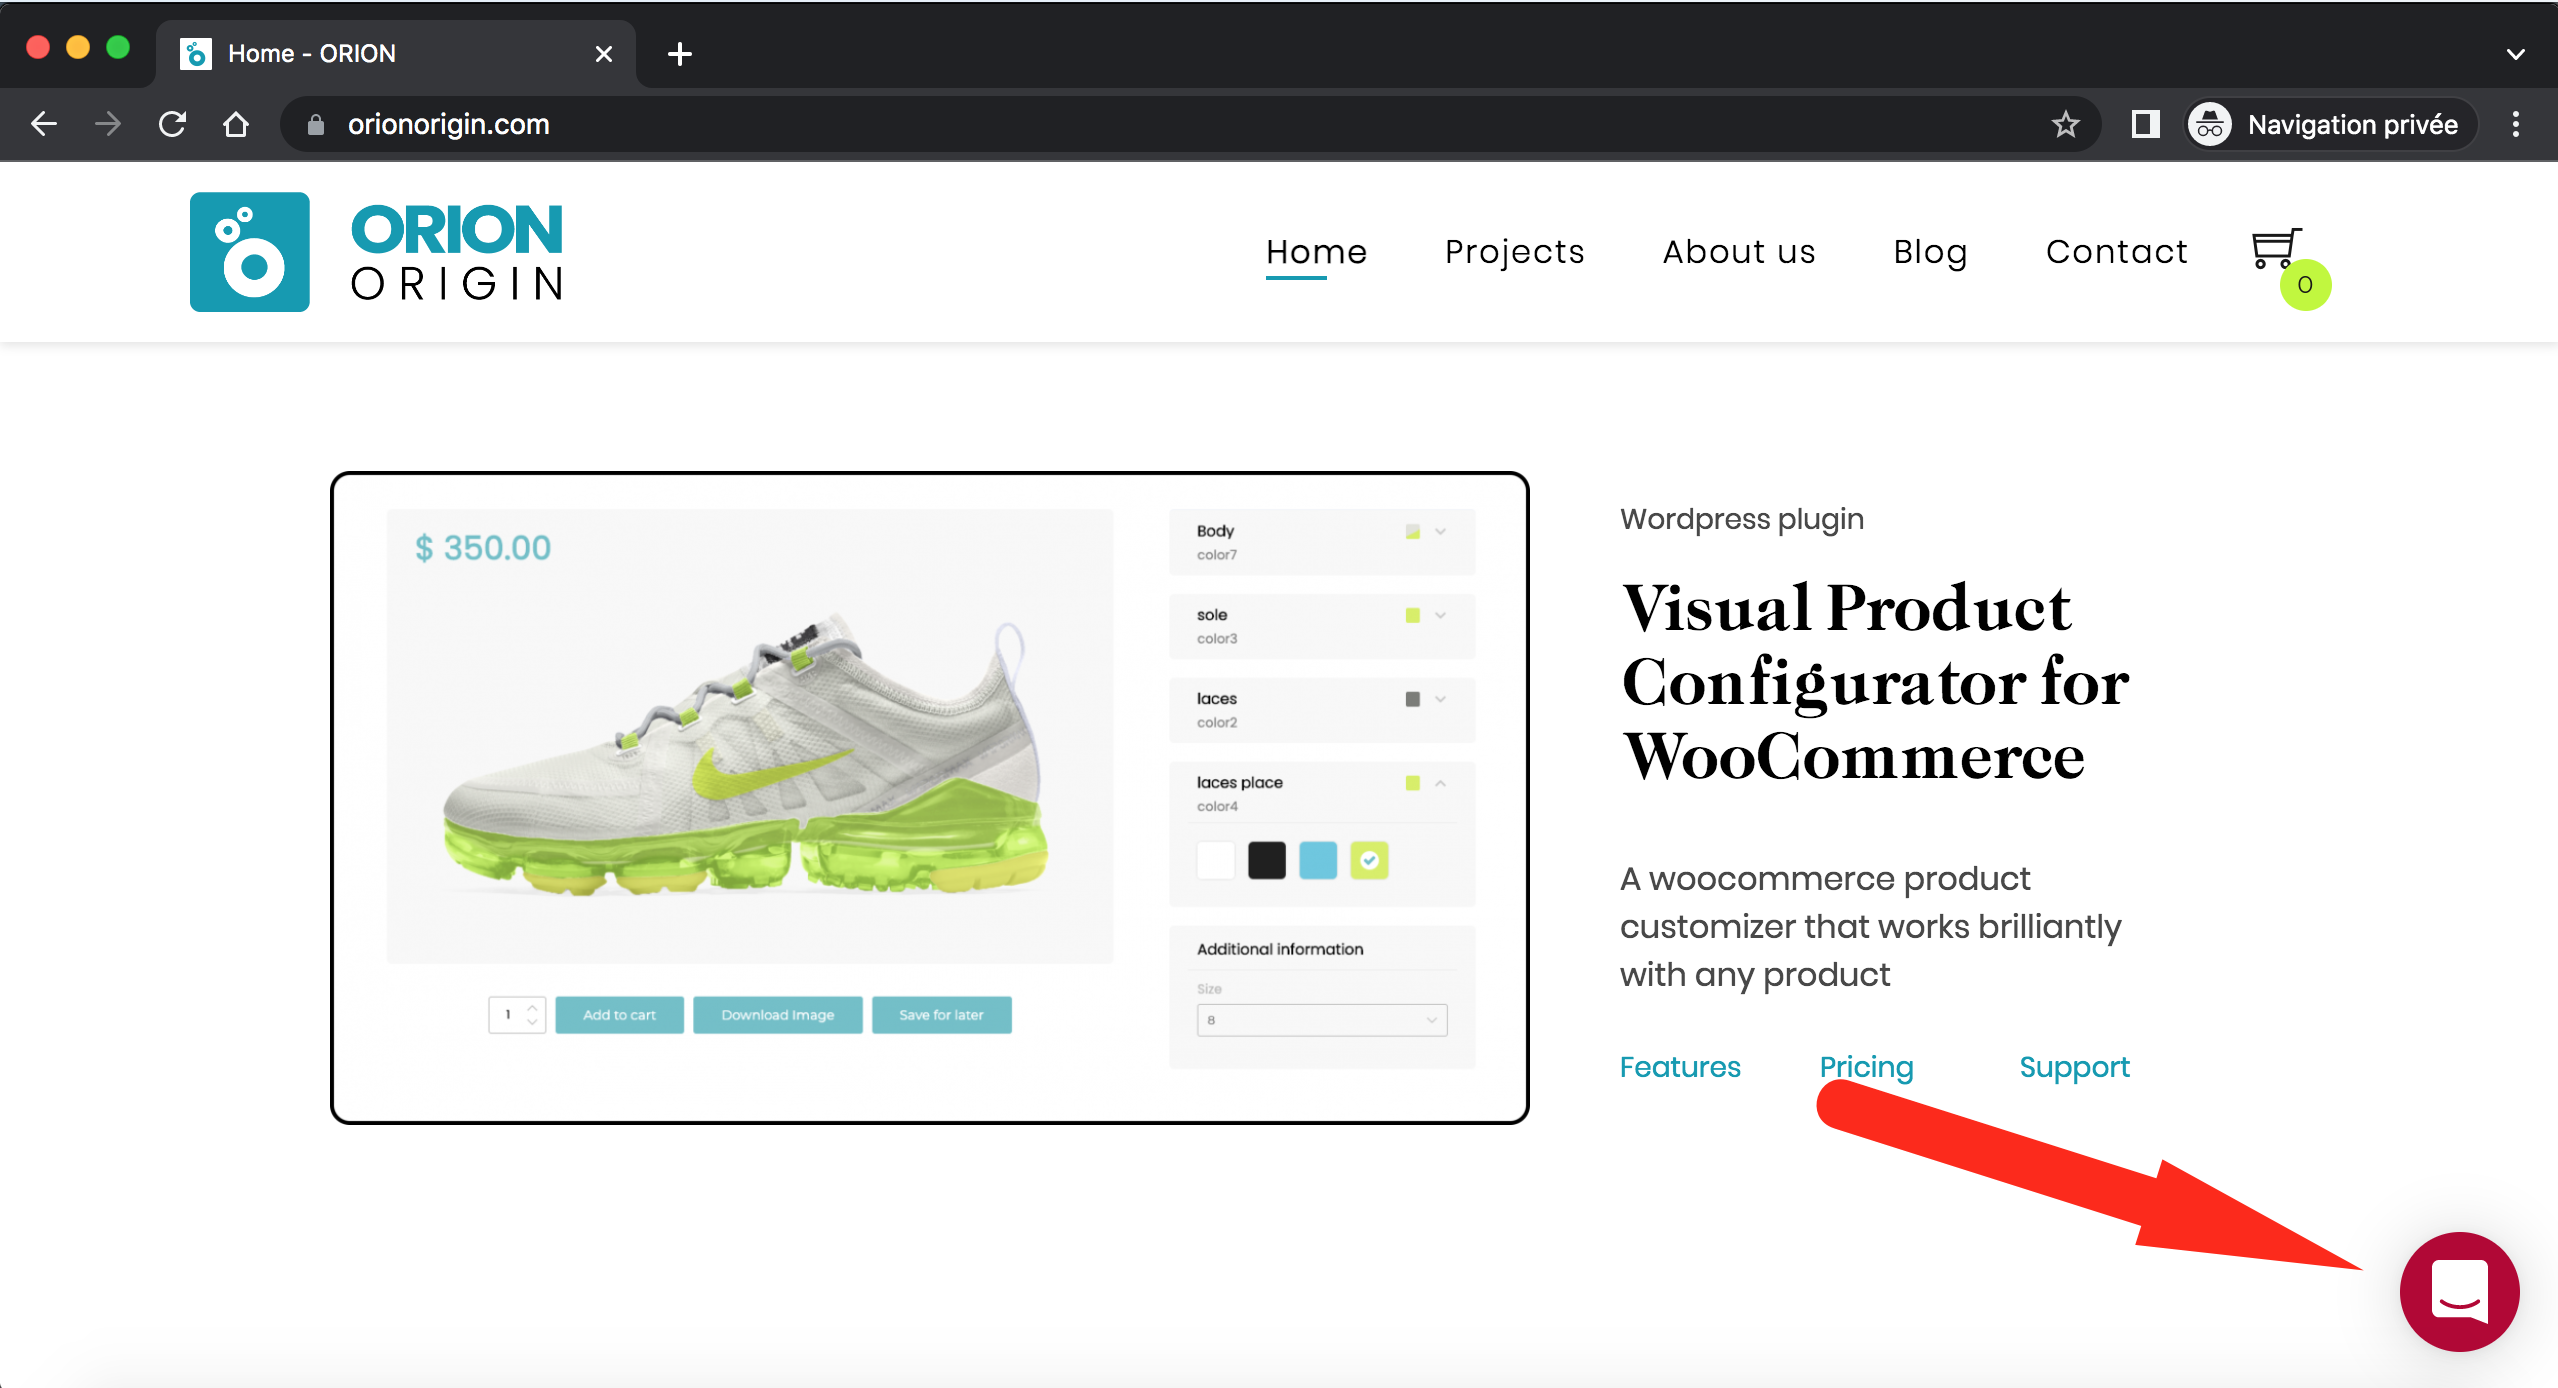Open the side panel icon

(x=2145, y=125)
